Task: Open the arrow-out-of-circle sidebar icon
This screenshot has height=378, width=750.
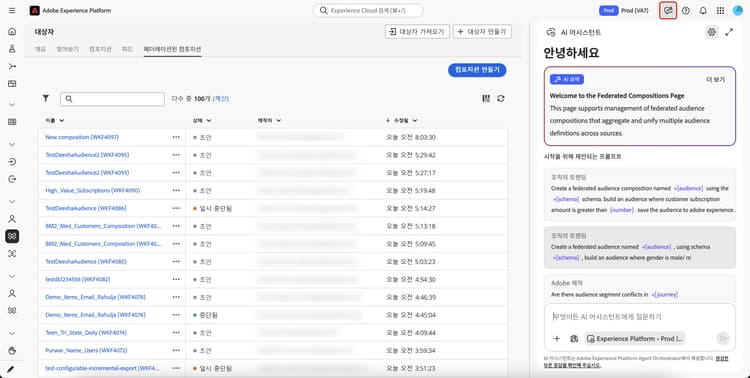Action: [12, 179]
